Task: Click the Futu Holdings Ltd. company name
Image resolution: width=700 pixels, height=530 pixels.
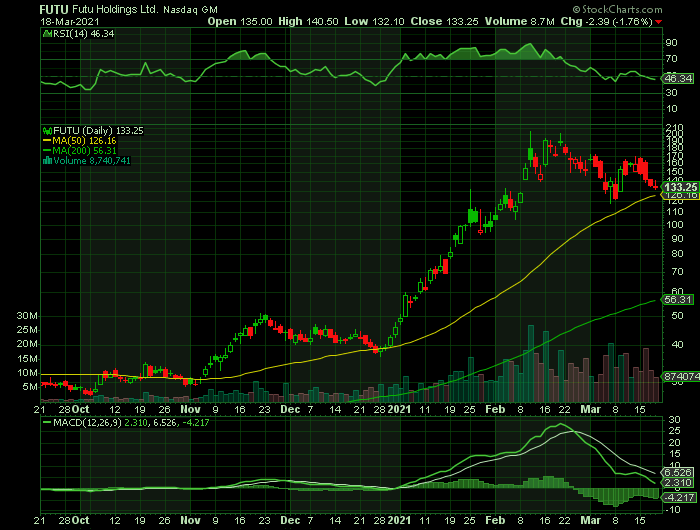Action: pyautogui.click(x=115, y=9)
